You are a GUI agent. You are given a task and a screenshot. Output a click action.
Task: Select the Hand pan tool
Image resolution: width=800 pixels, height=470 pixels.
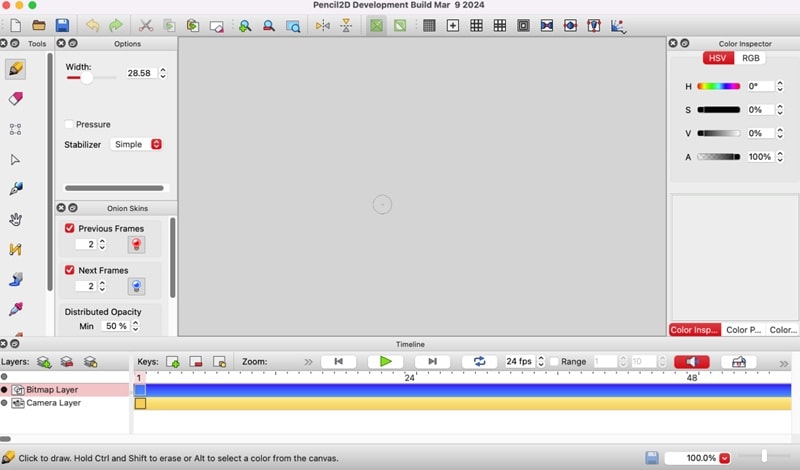tap(15, 219)
